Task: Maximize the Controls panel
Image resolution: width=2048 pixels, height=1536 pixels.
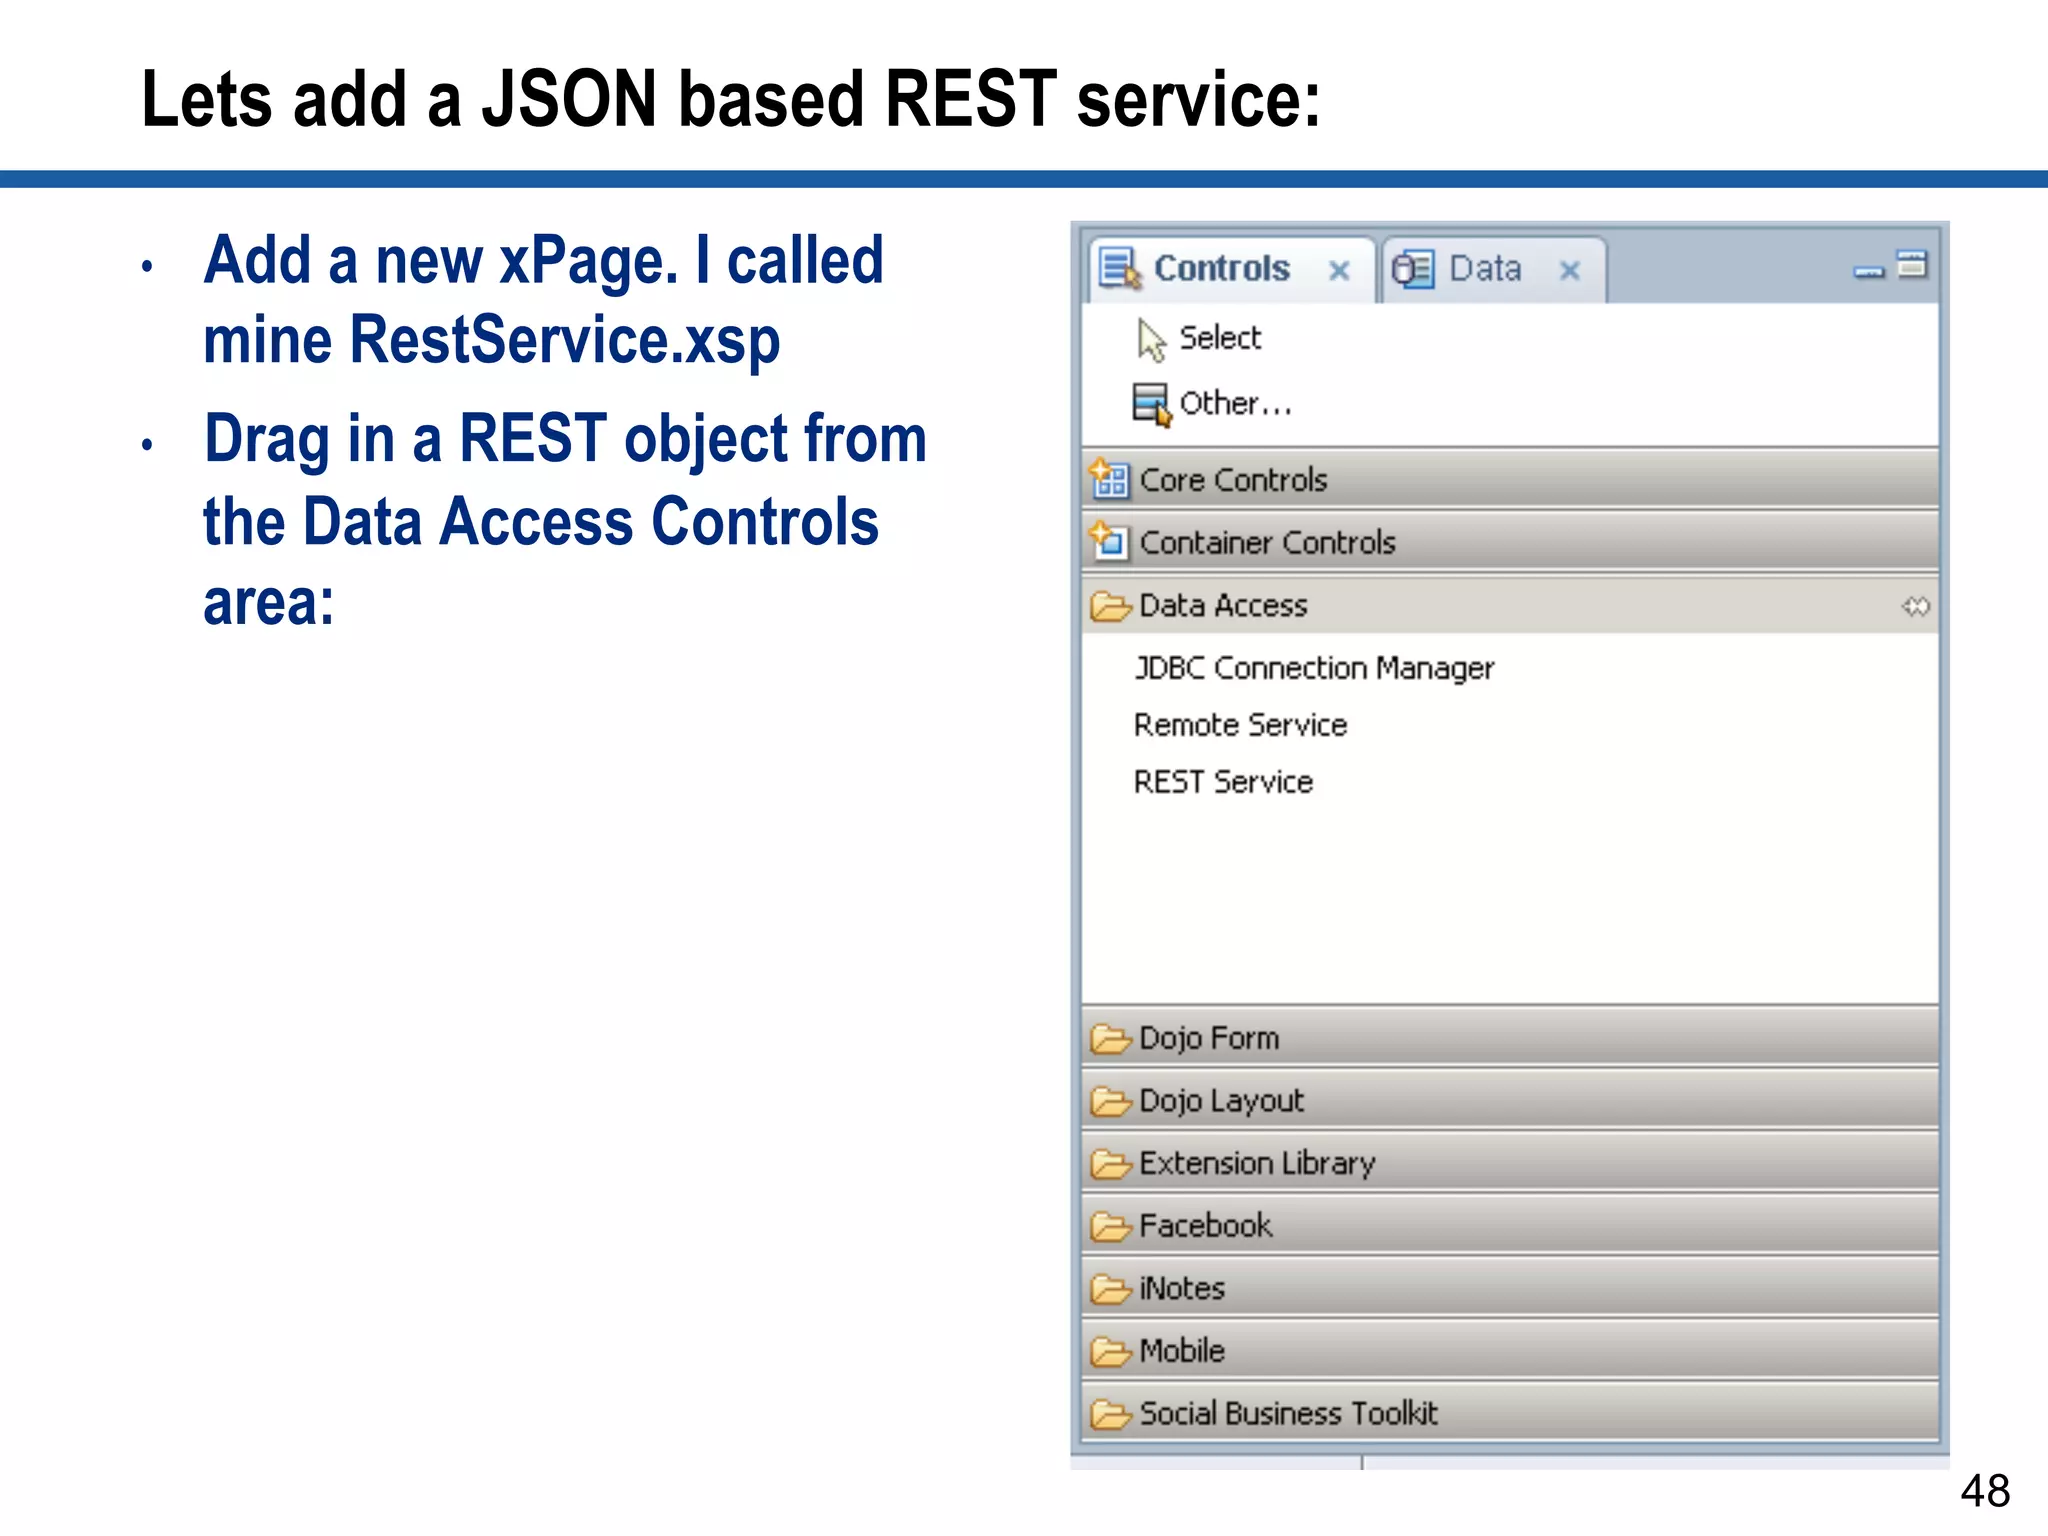Action: tap(1912, 264)
